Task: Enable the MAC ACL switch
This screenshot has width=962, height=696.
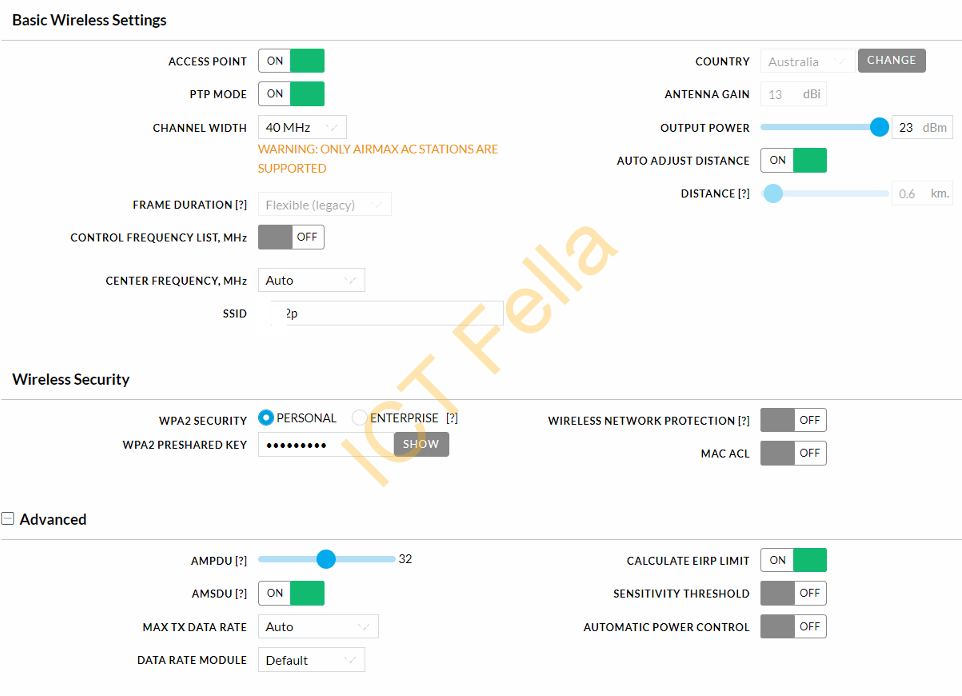Action: point(793,453)
